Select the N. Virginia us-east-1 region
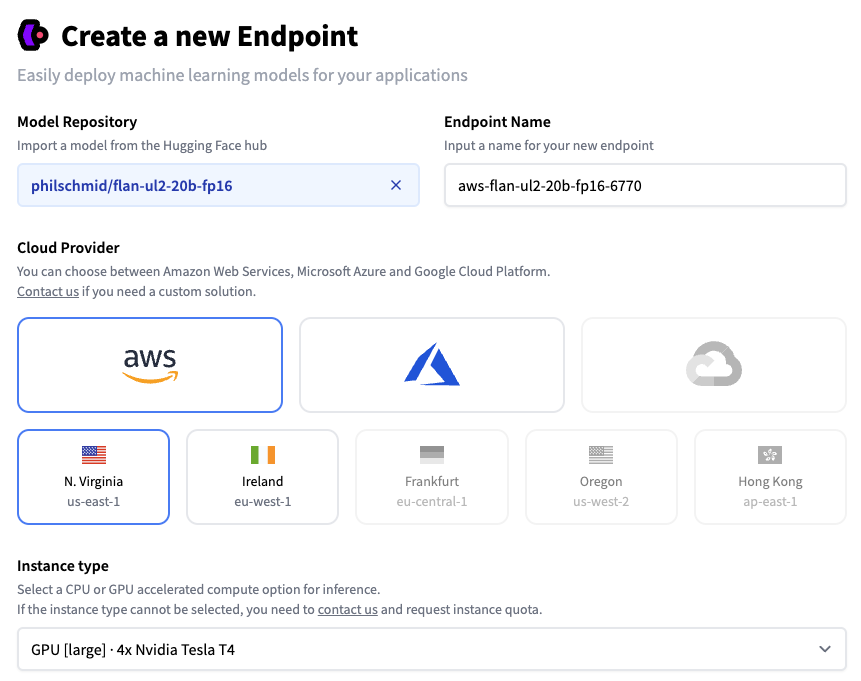 click(93, 477)
